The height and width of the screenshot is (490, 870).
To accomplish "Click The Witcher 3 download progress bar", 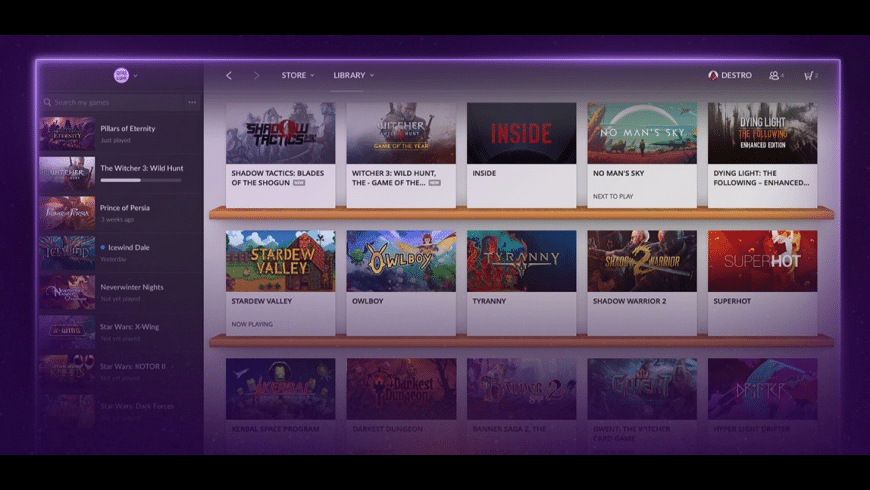I will (141, 180).
